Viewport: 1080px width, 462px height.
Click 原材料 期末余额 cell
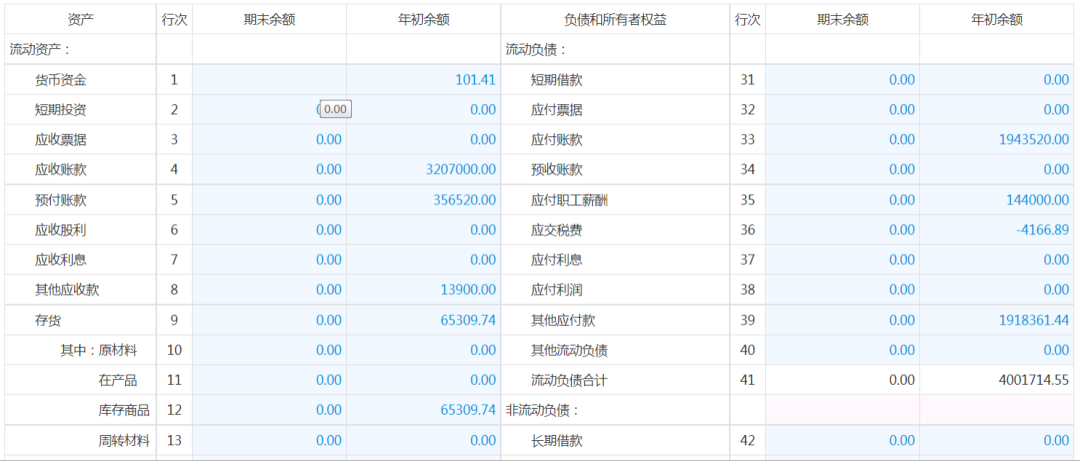pos(269,350)
